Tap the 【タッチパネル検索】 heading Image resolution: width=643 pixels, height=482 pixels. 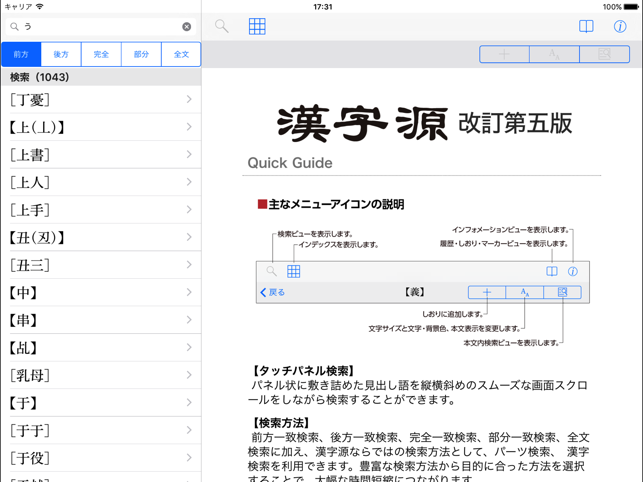click(302, 371)
